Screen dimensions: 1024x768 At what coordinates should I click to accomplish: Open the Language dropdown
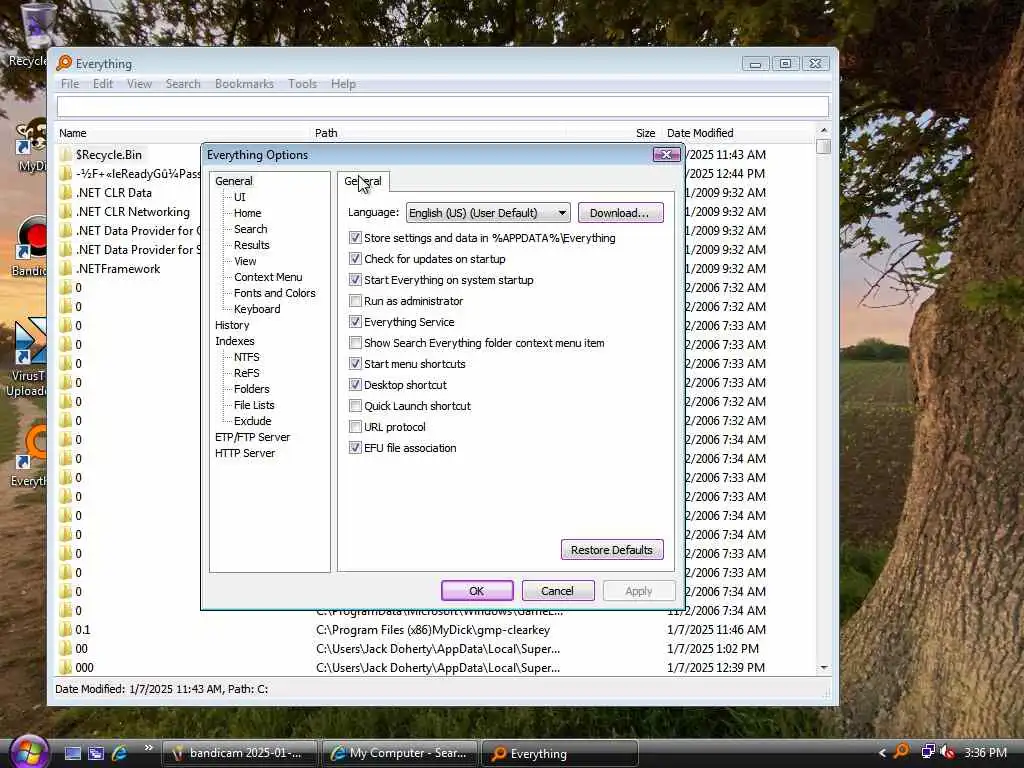tap(488, 213)
